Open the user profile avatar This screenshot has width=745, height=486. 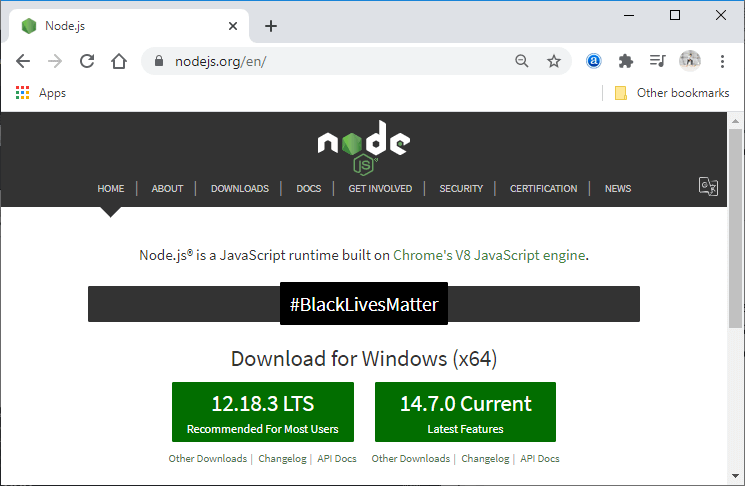[x=690, y=61]
